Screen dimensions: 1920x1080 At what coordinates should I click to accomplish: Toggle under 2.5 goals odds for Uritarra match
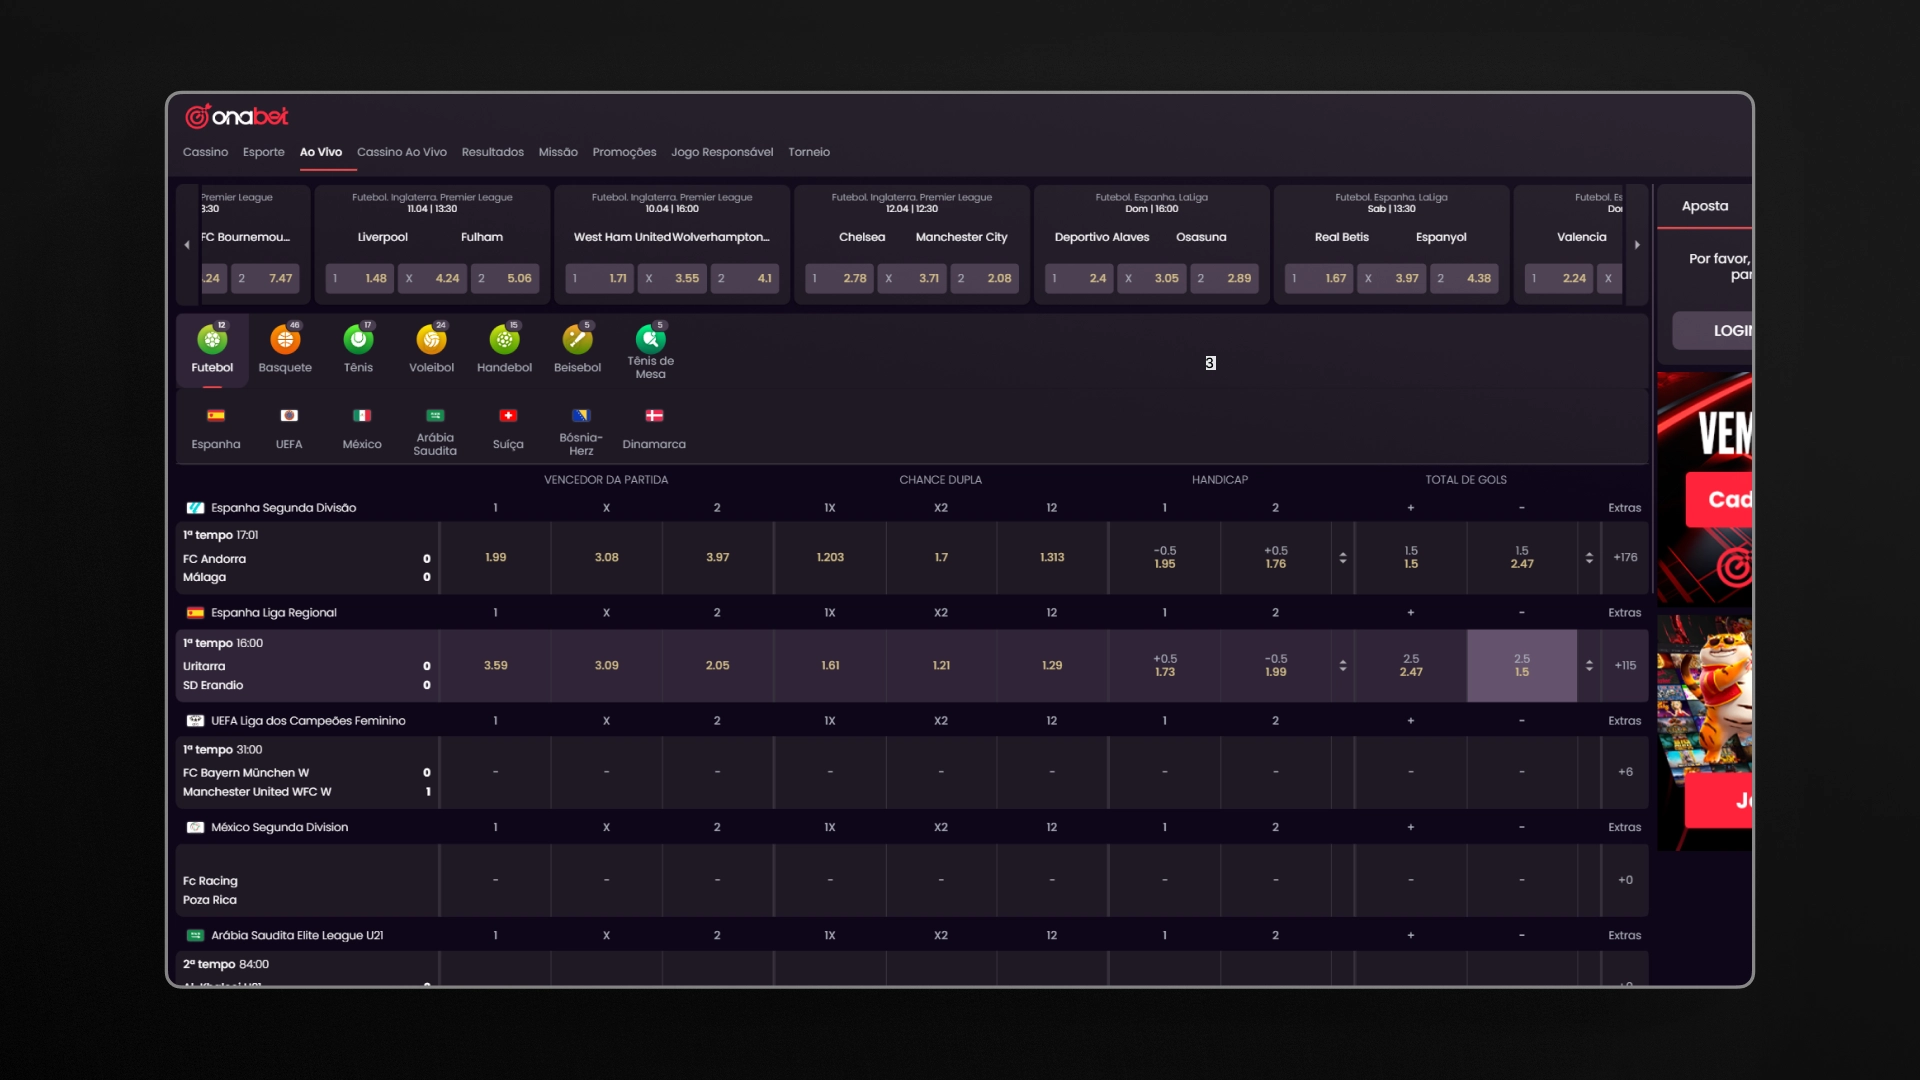(1521, 666)
